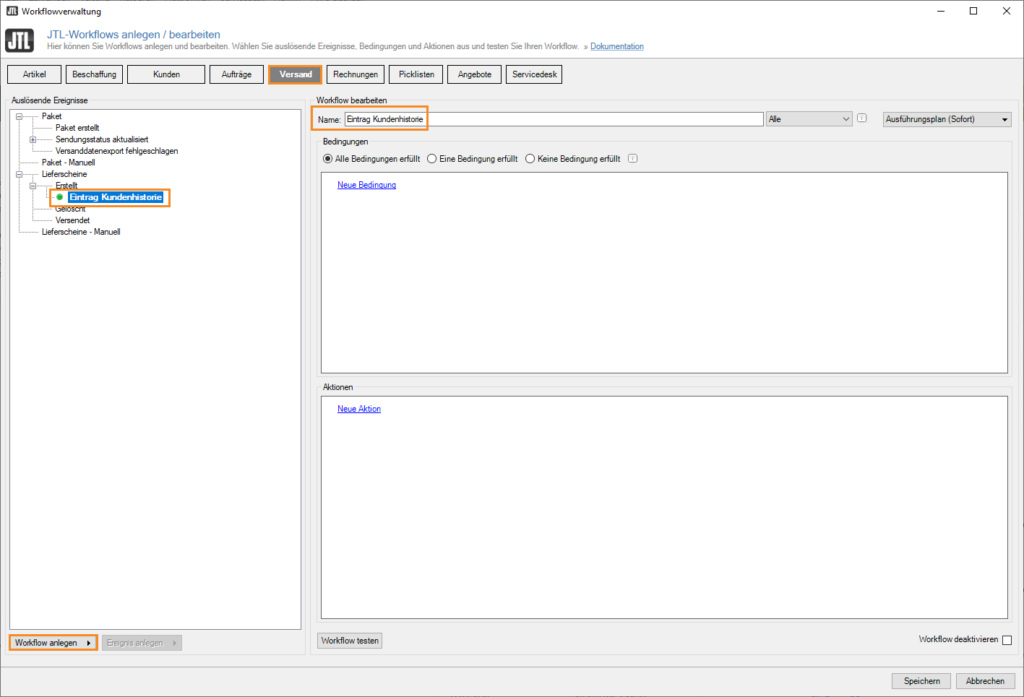Expand the Sendungsstatus aktualisiert tree node

34,138
